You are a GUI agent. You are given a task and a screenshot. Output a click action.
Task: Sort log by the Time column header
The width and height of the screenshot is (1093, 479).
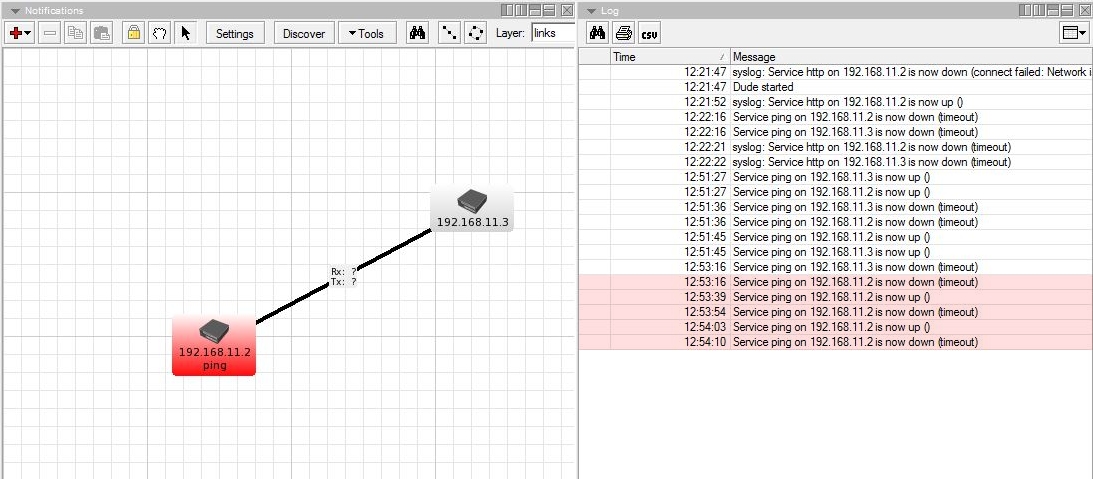pos(671,57)
